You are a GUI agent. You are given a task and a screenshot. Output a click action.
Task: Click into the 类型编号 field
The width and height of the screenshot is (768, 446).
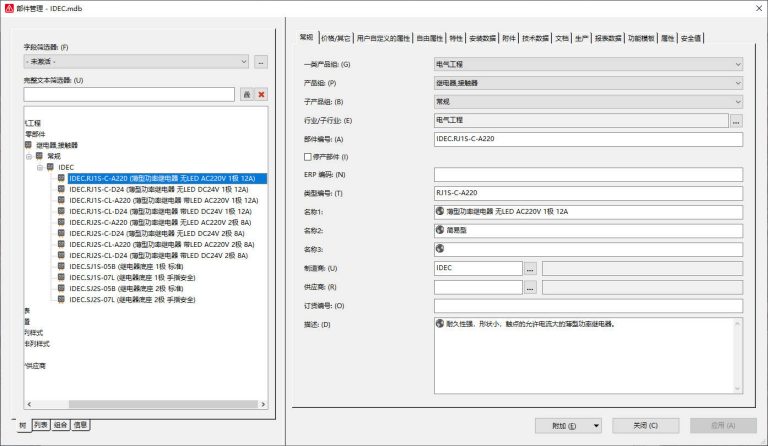pyautogui.click(x=588, y=193)
